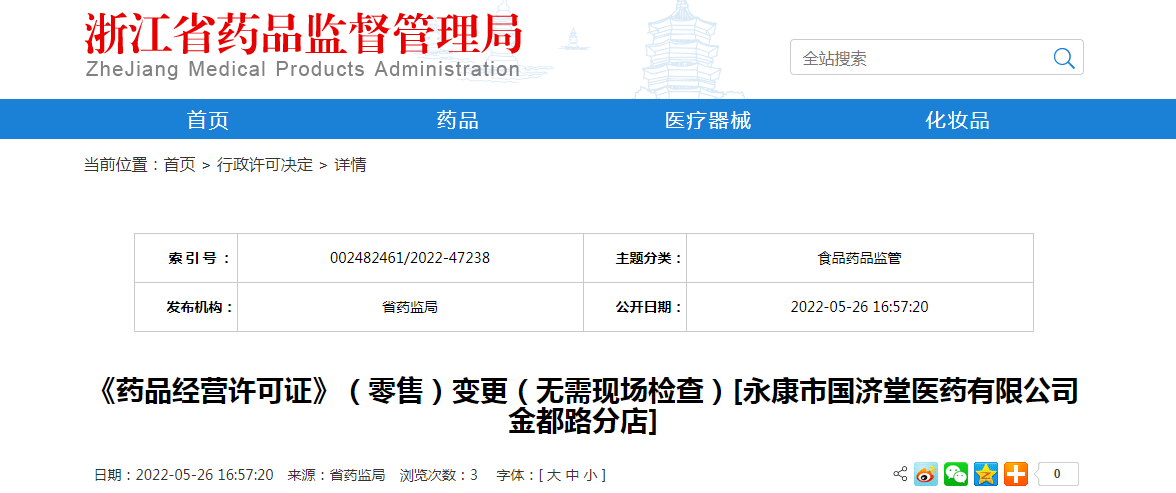This screenshot has height=493, width=1176.
Task: Select index number 002482461/2022-47238
Action: (410, 258)
